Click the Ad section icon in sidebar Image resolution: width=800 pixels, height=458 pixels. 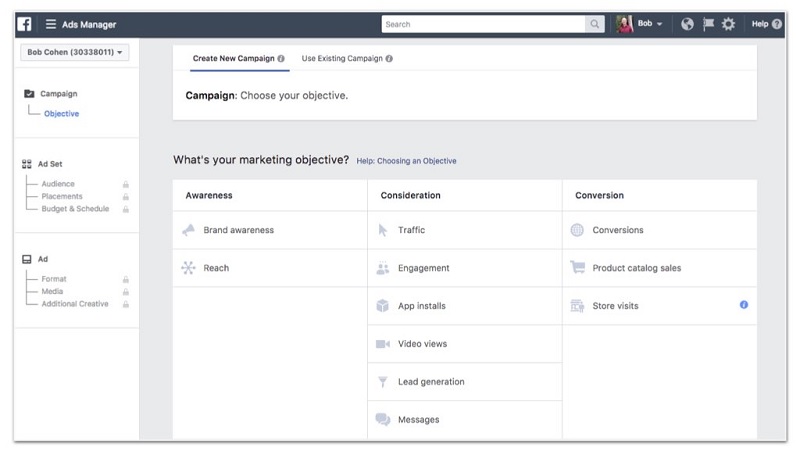[x=27, y=259]
